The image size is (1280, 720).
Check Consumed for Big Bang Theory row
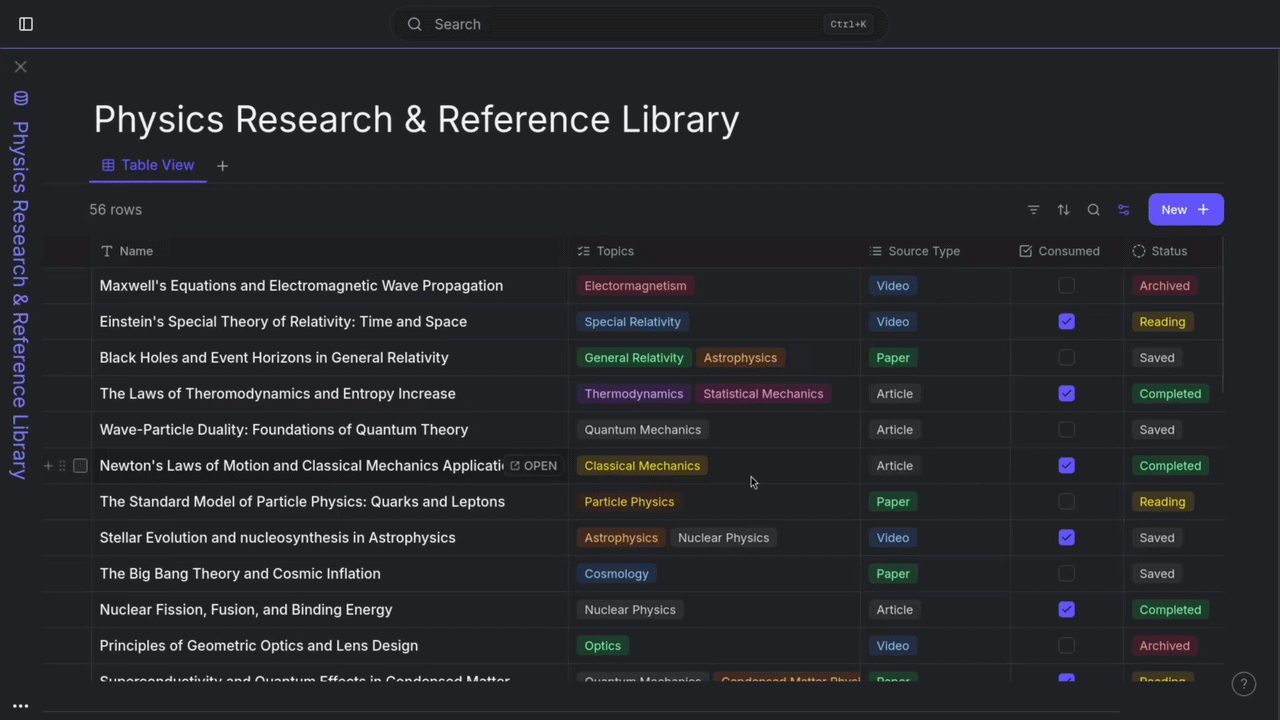click(x=1067, y=574)
